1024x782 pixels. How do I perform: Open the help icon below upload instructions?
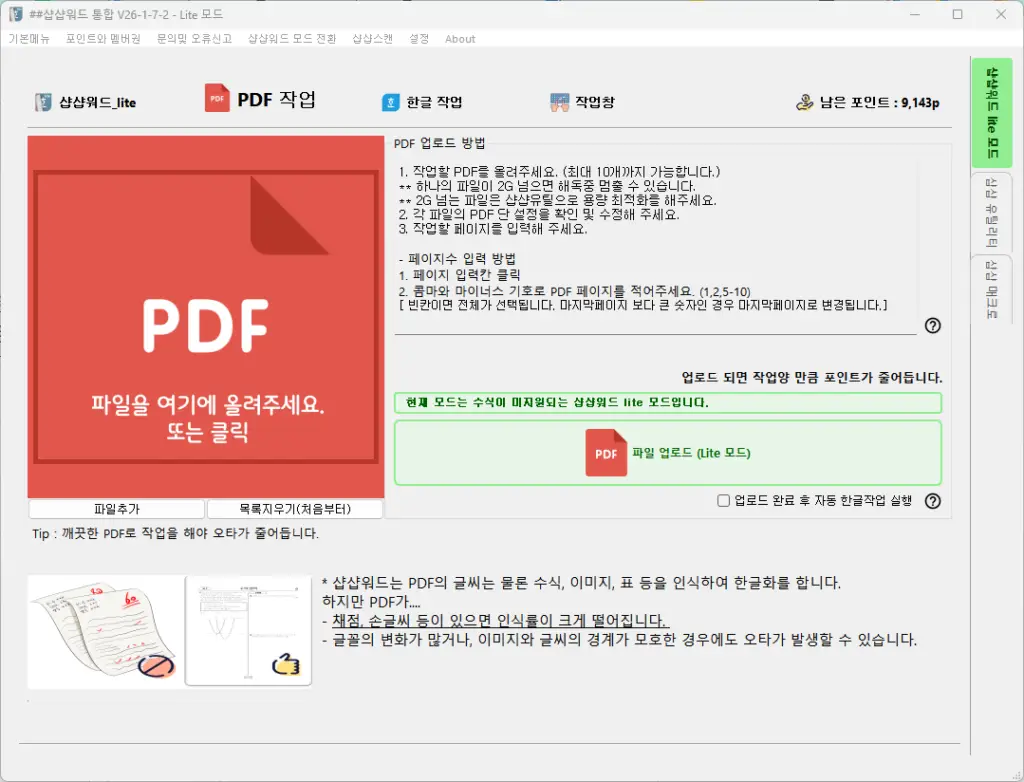point(932,325)
